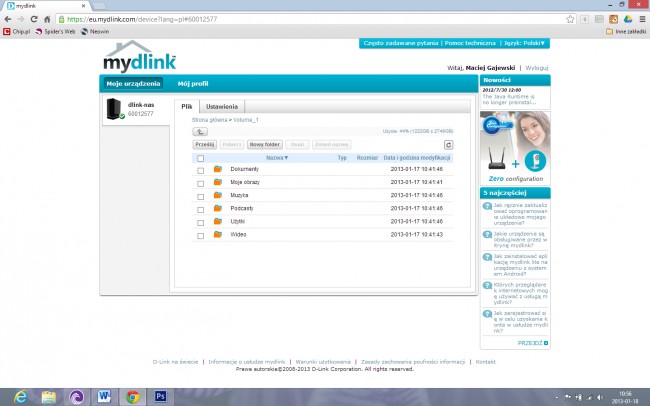The height and width of the screenshot is (406, 650).
Task: Open Inne zakładki bookmarks folder
Action: (x=626, y=32)
